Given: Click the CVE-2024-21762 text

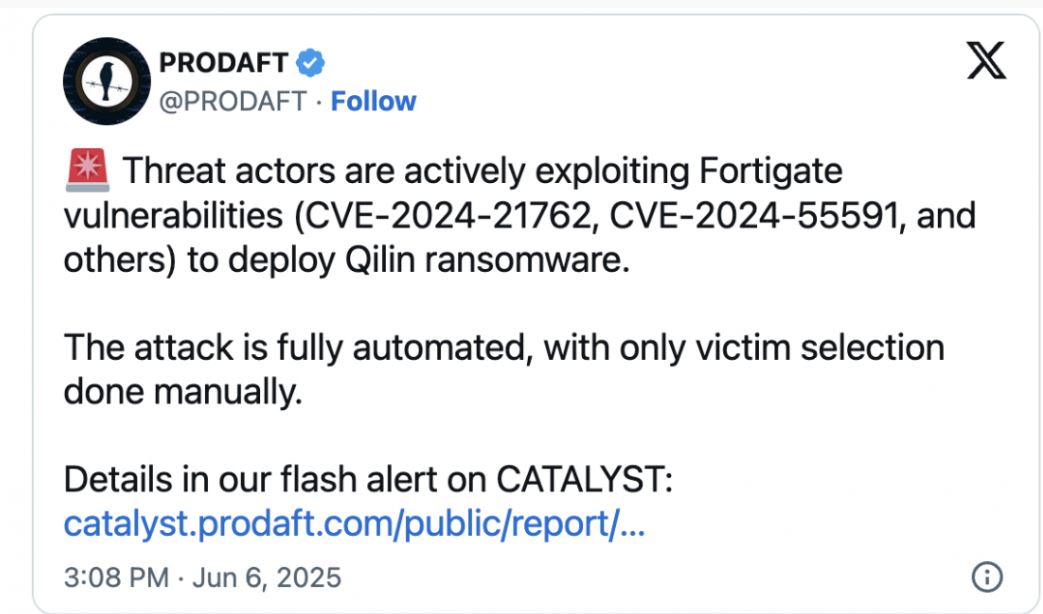Looking at the screenshot, I should [444, 216].
